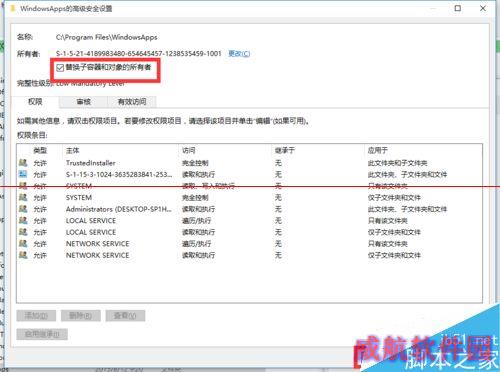
Task: Click the 更改(C) owner link
Action: tap(239, 53)
